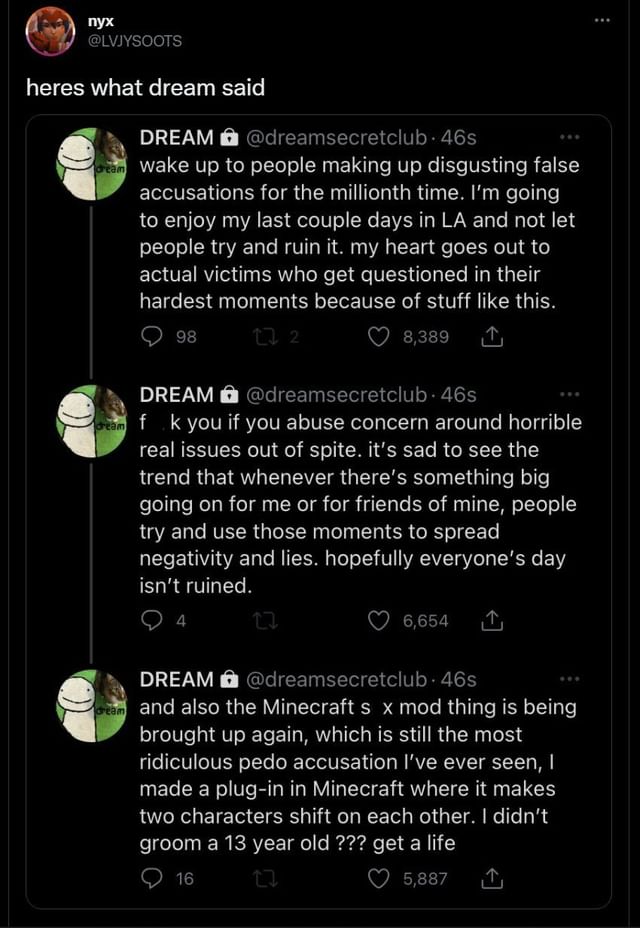Click the reply icon on the first Dream tweet
The image size is (640, 928).
150,336
